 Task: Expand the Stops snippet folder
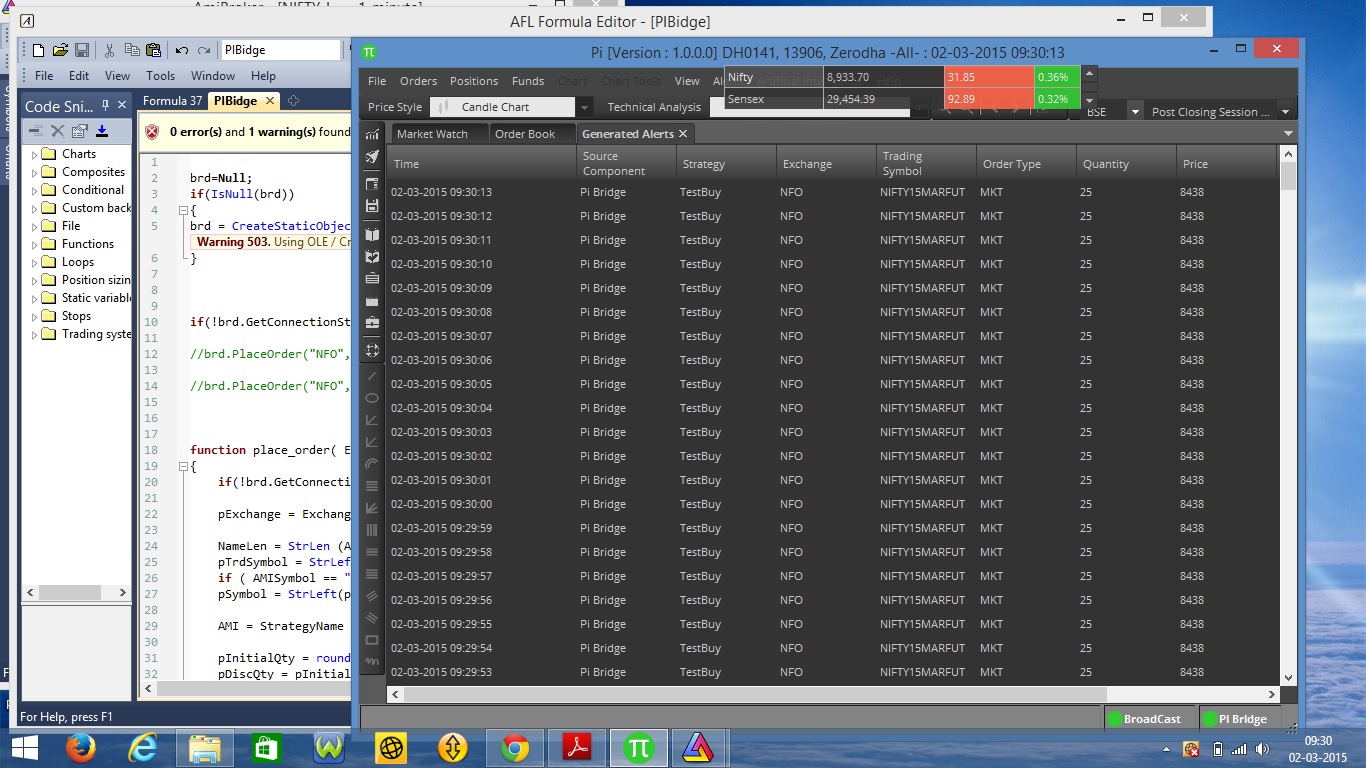click(35, 316)
